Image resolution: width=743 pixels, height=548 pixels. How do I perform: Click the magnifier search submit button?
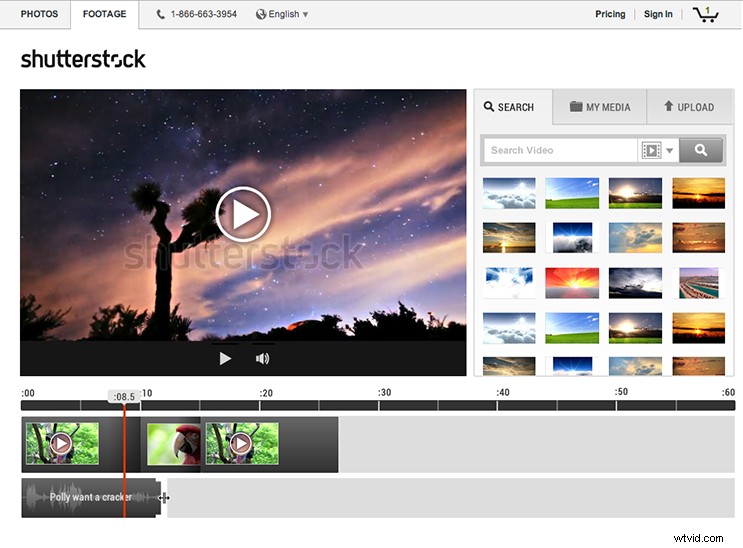(701, 150)
